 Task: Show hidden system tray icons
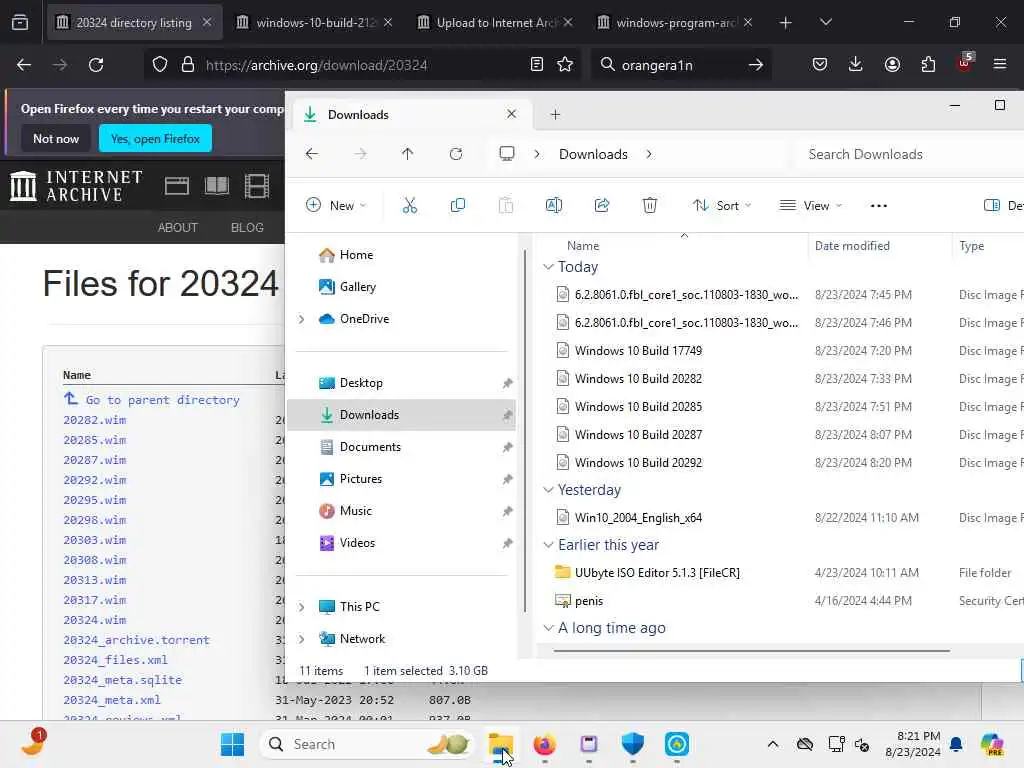coord(773,744)
